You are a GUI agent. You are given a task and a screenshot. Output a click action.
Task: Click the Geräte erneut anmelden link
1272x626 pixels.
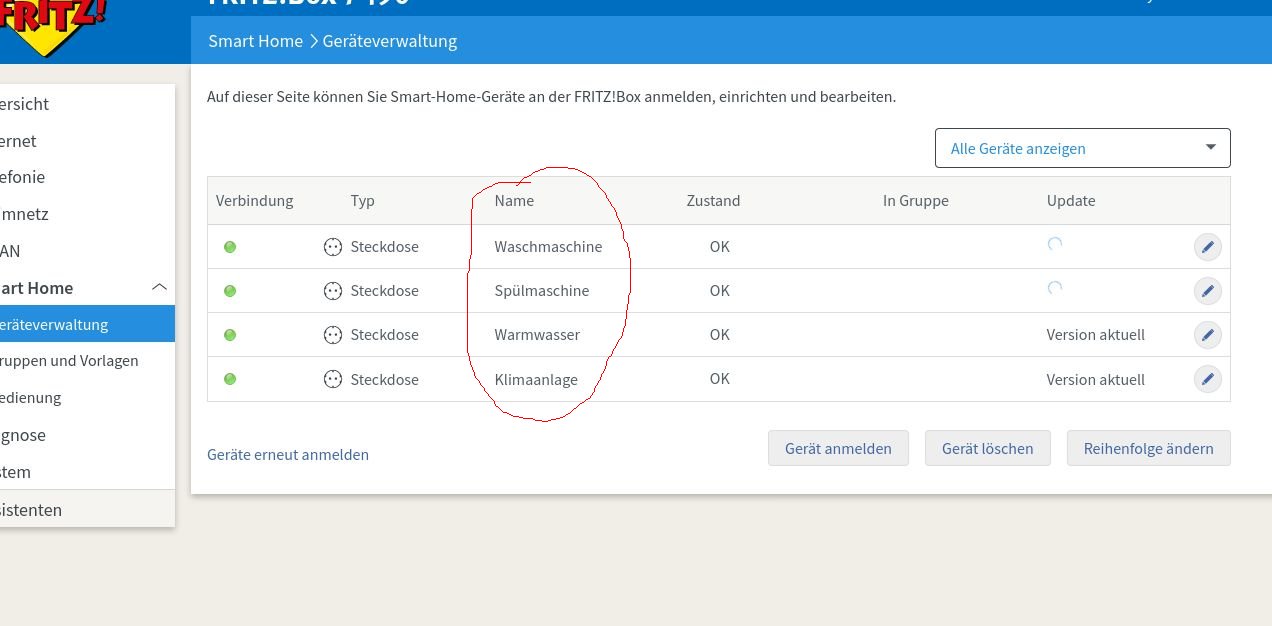[288, 454]
